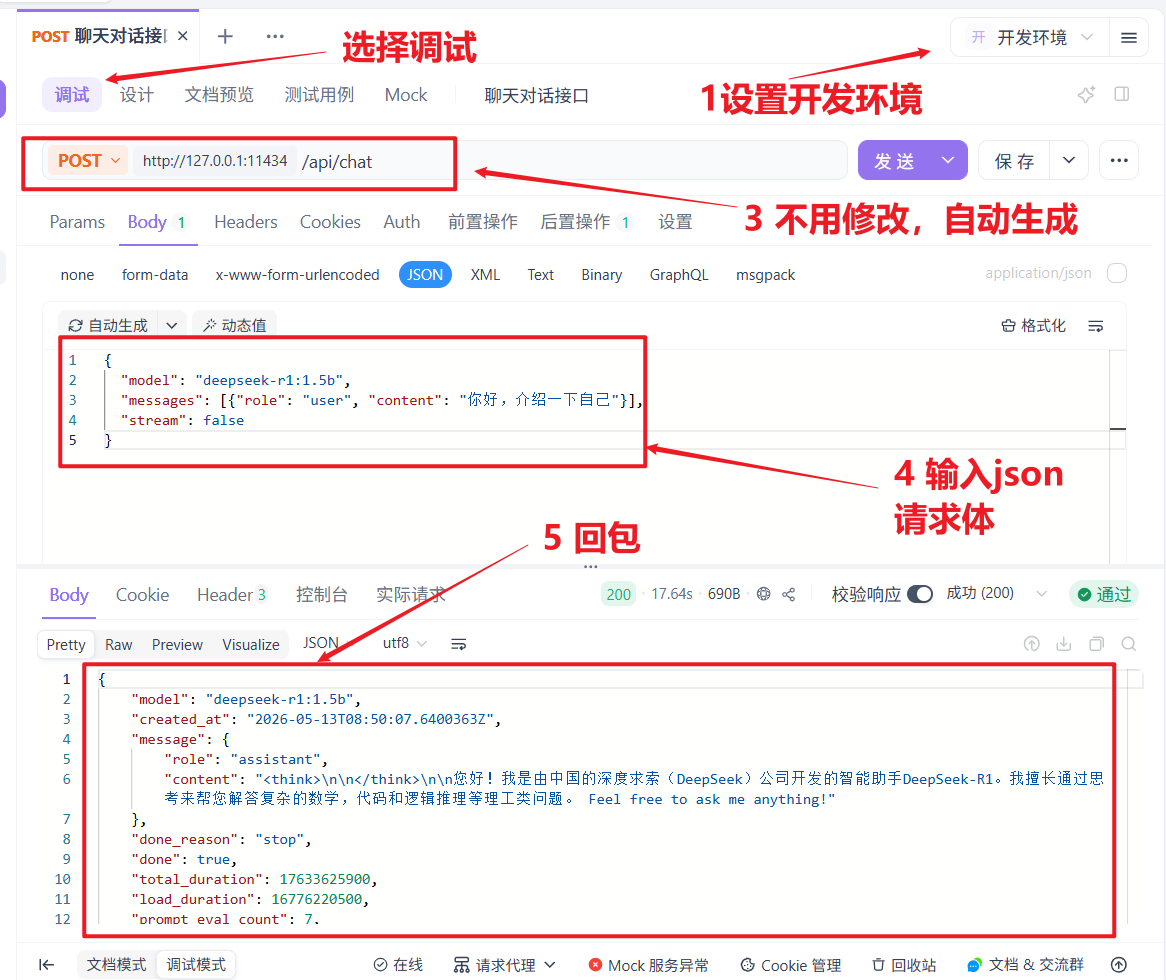
Task: Tick the application/json checkbox
Action: pyautogui.click(x=1117, y=273)
